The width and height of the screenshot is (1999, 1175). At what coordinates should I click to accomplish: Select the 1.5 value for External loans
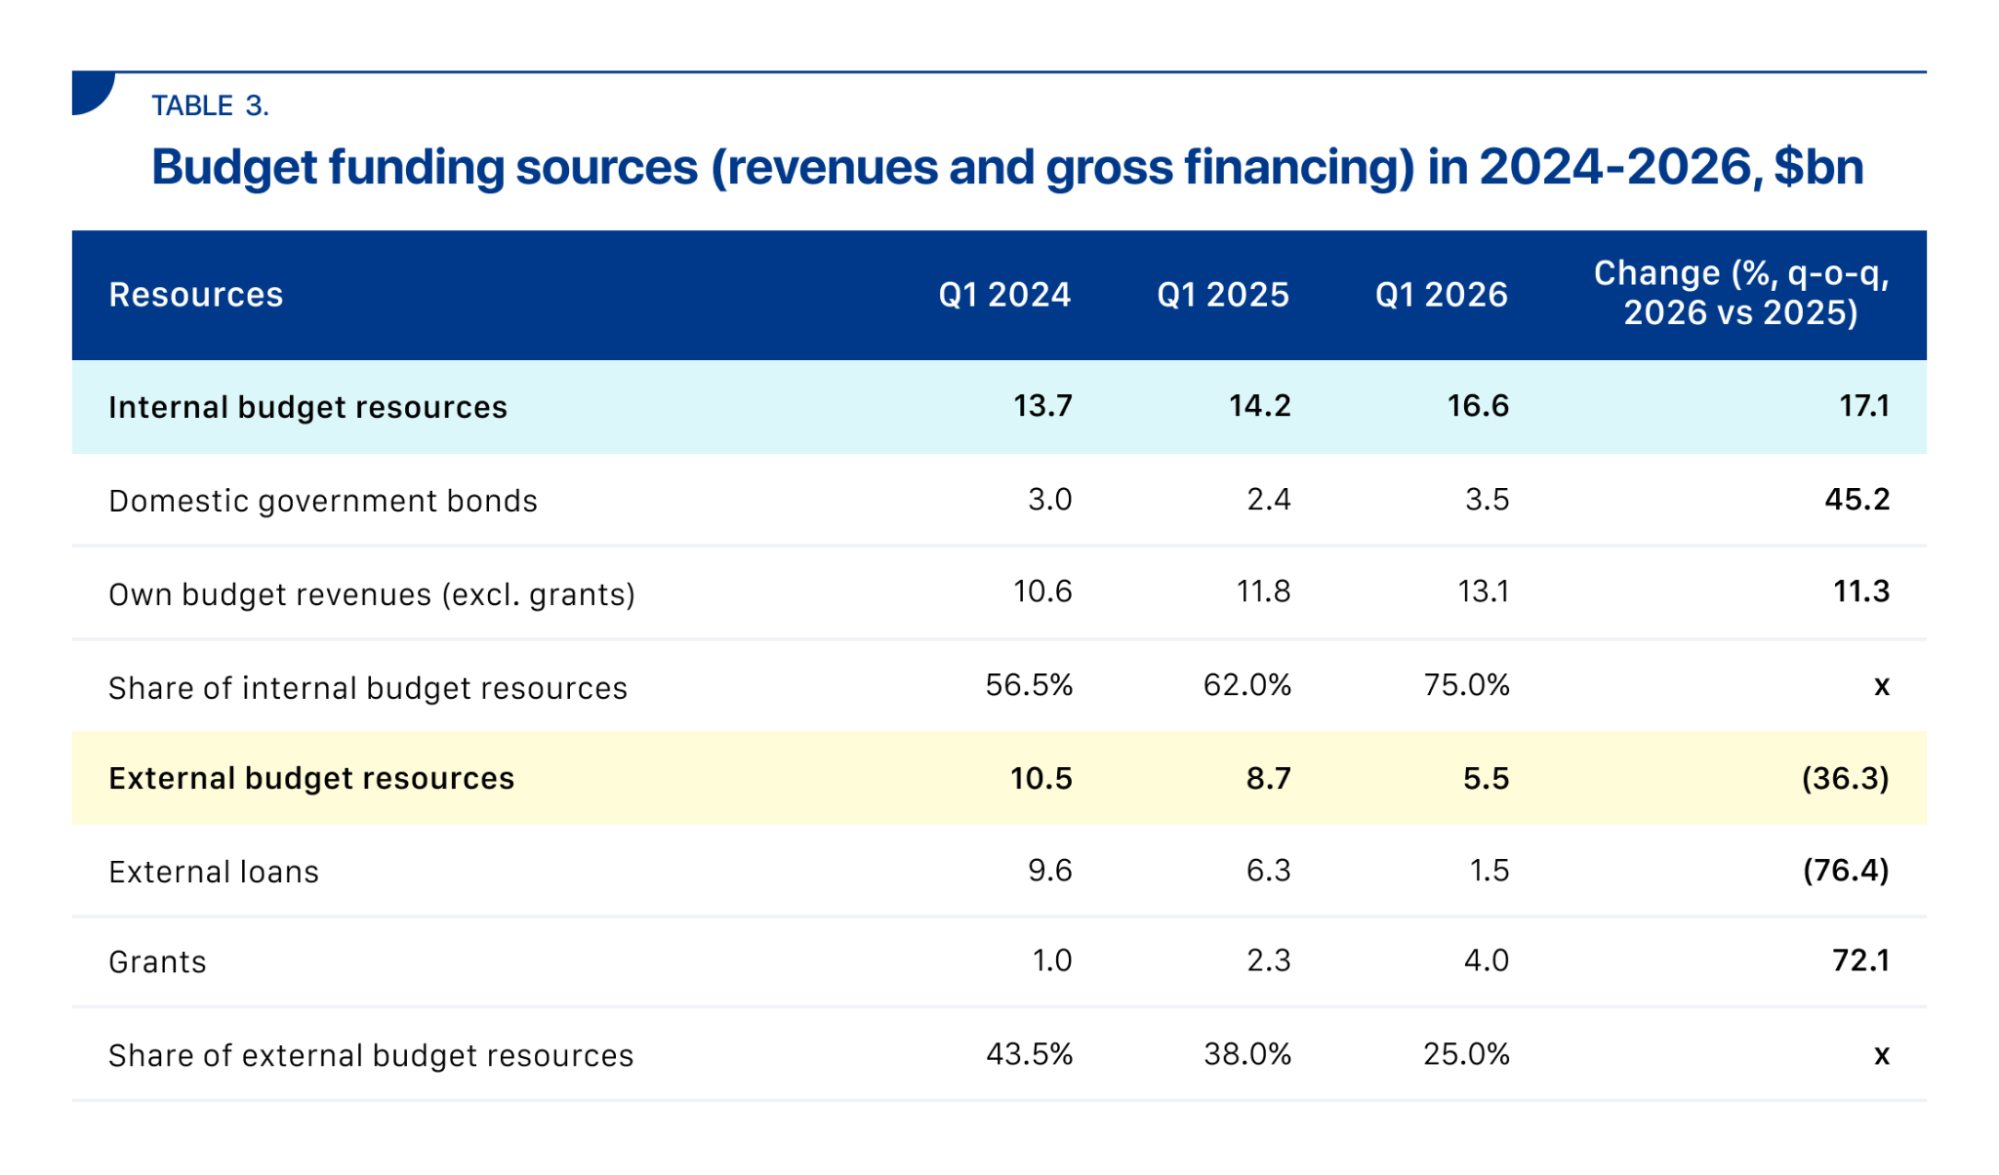click(1489, 870)
